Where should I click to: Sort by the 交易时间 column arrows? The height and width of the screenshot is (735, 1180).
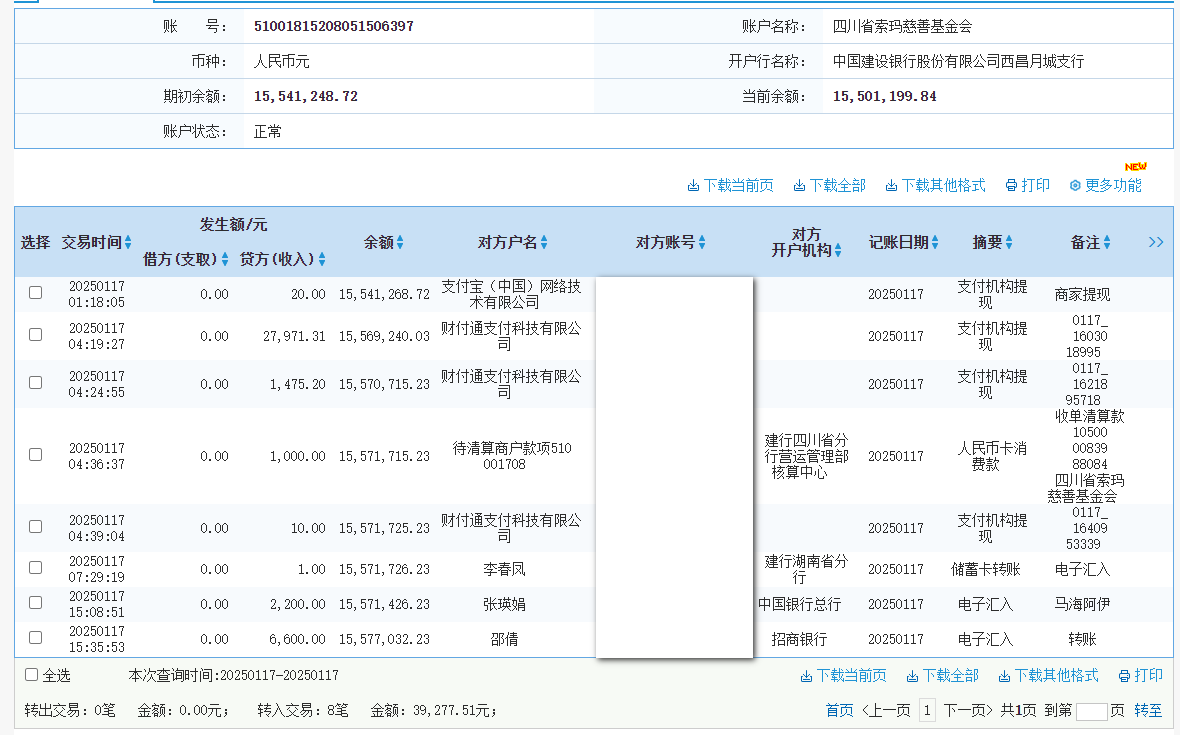128,242
